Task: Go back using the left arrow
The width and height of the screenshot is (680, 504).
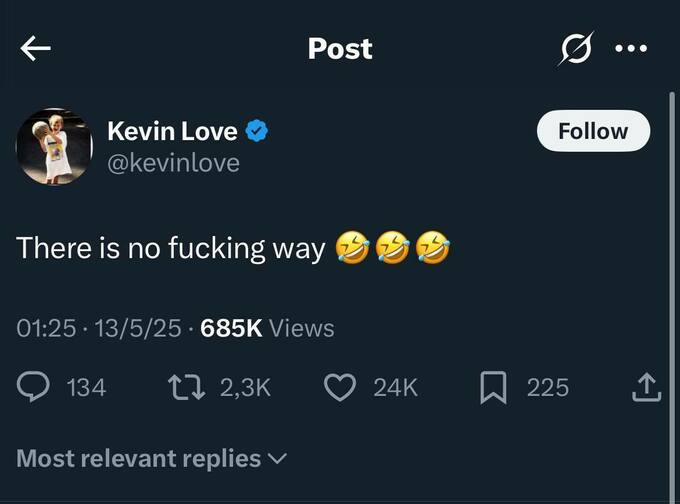Action: pyautogui.click(x=36, y=49)
